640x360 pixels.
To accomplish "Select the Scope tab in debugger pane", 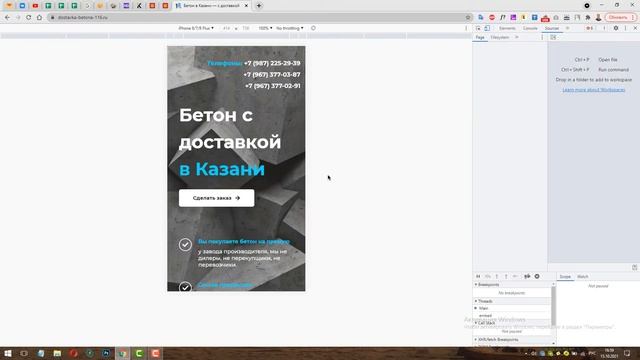I will [565, 277].
